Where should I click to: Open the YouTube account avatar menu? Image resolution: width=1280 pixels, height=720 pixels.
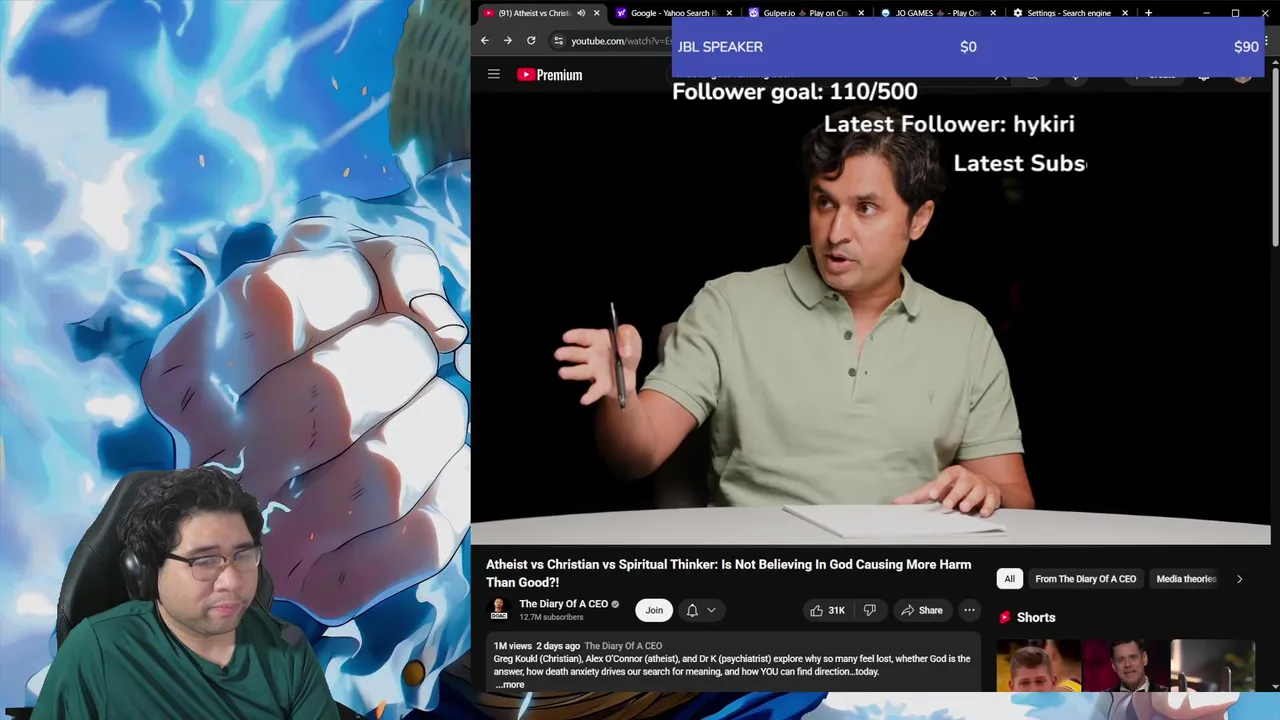[1243, 75]
